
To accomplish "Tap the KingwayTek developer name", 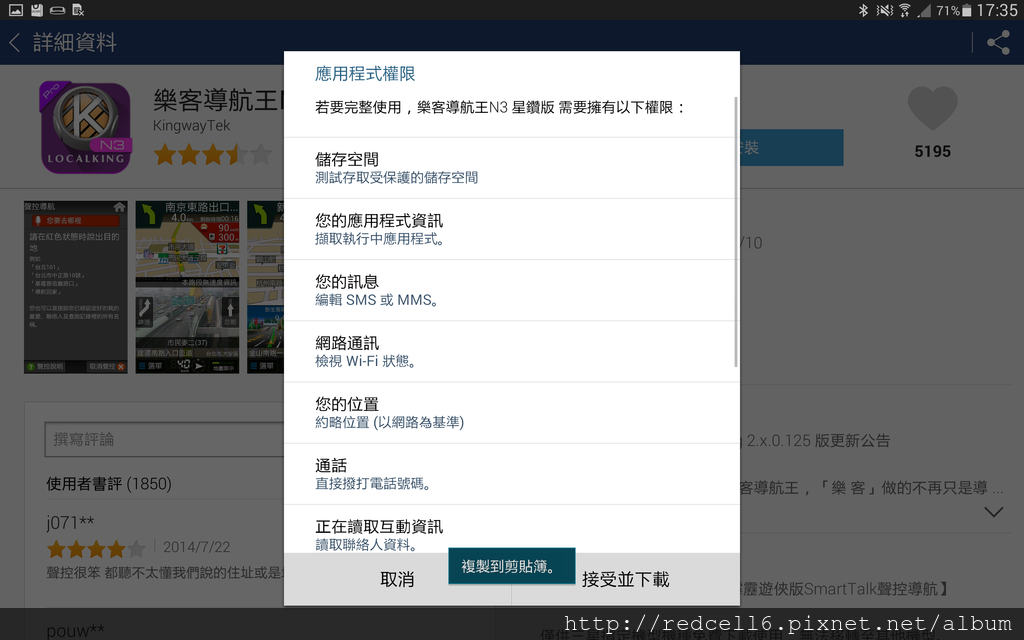I will [191, 125].
